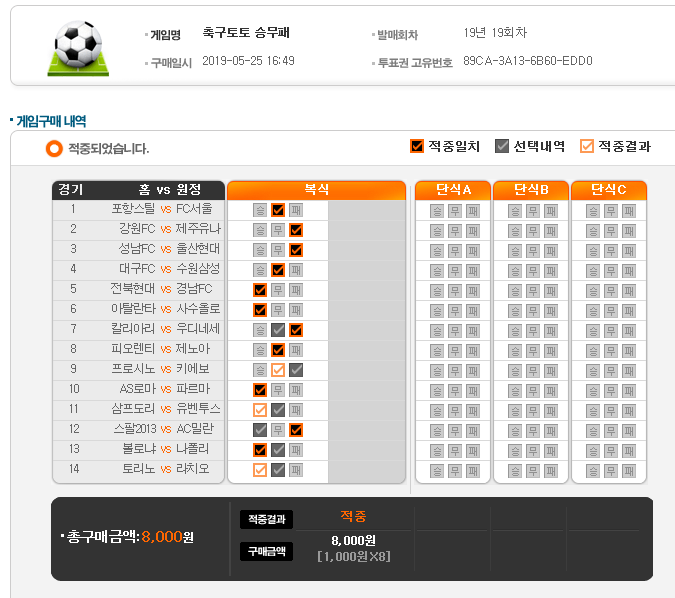675x598 pixels.
Task: Click the 구매금액 label button
Action: (x=266, y=551)
